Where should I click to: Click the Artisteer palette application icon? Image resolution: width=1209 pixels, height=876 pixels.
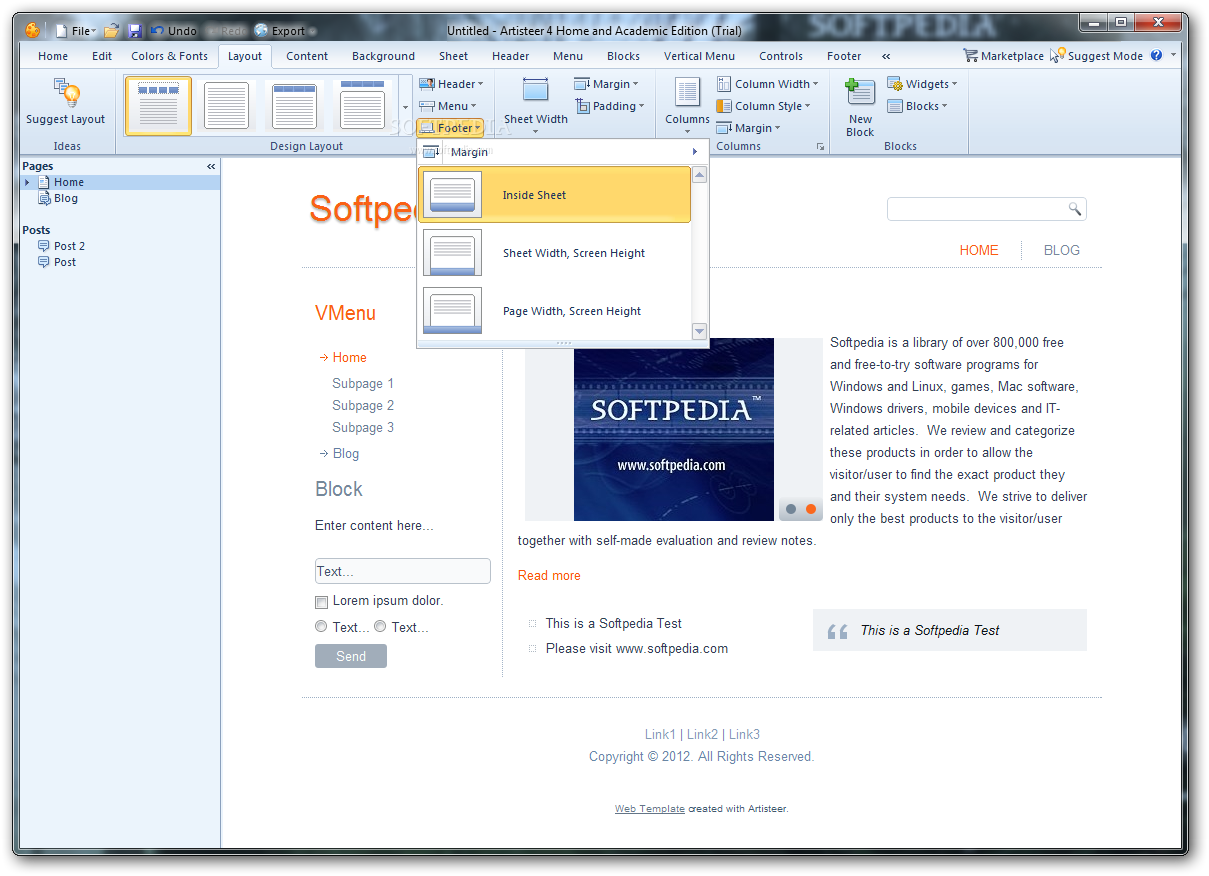point(33,30)
